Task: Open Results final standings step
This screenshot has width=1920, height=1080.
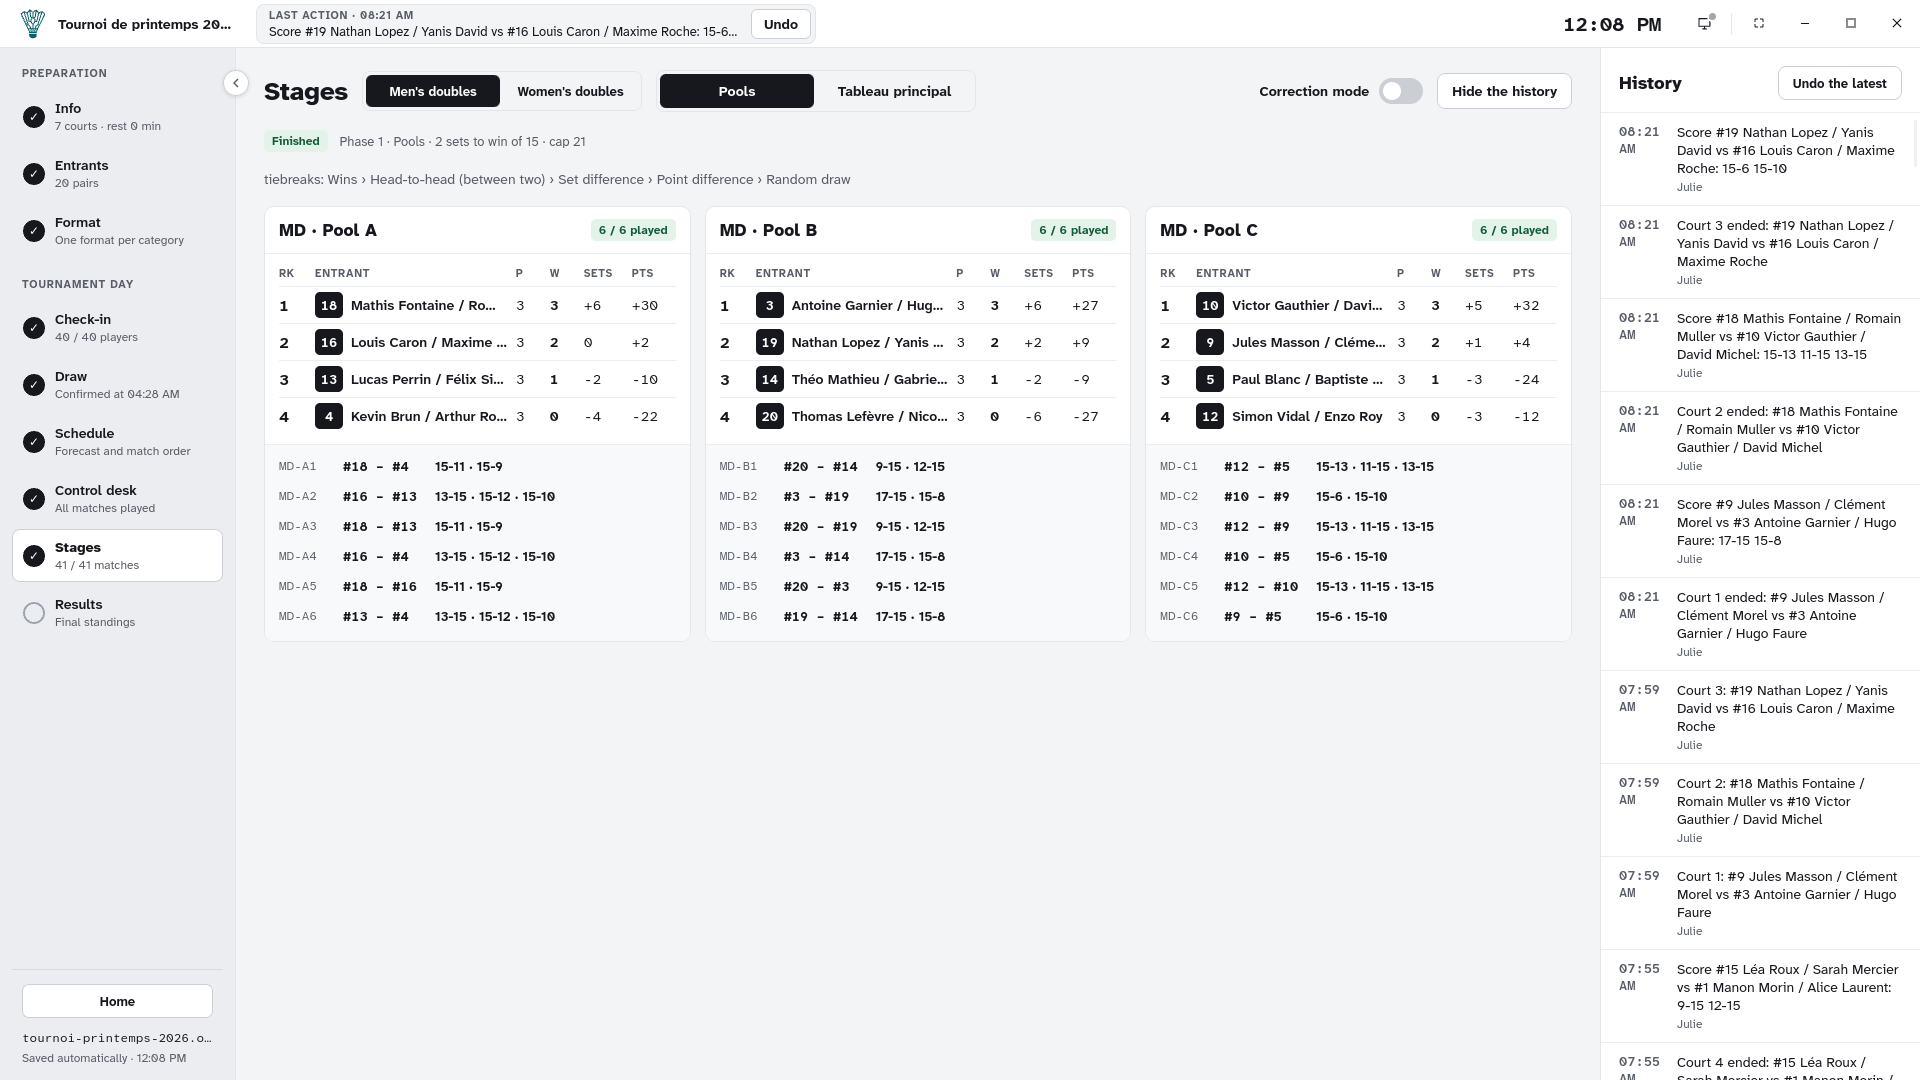Action: coord(117,613)
